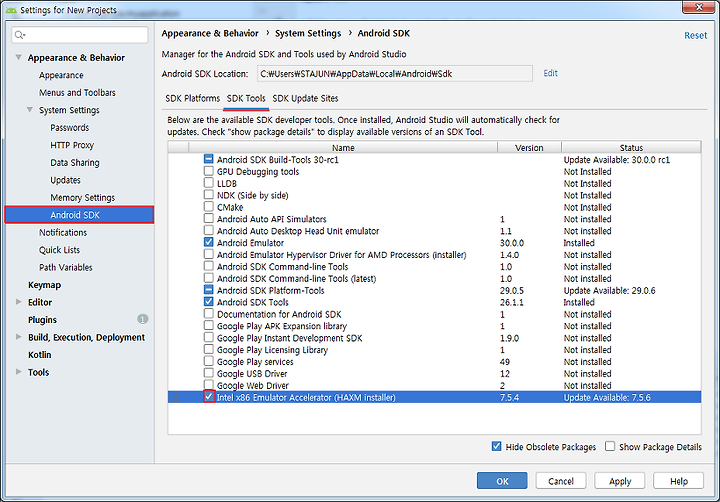This screenshot has height=502, width=720.
Task: Sort table by Version column header
Action: pos(529,147)
